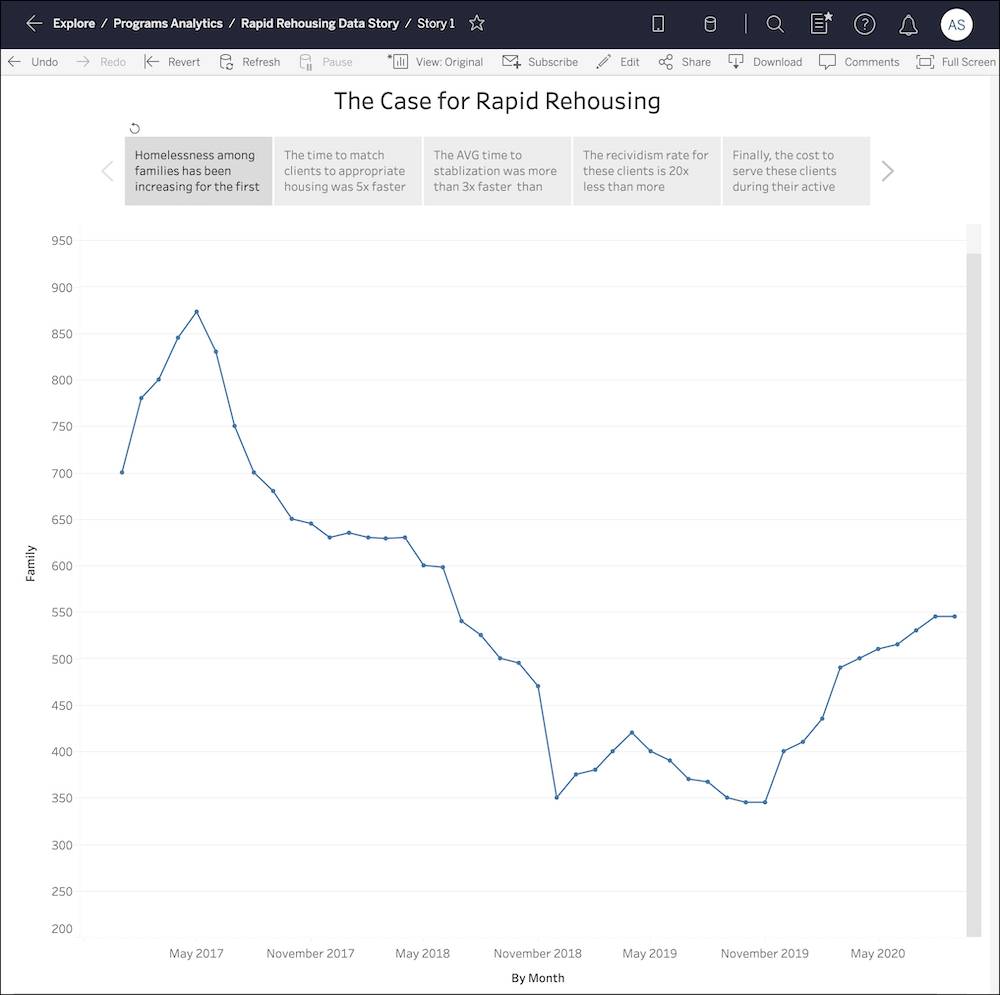Click the 'November 2018' axis label
Screen dimensions: 1000x995
tap(538, 954)
